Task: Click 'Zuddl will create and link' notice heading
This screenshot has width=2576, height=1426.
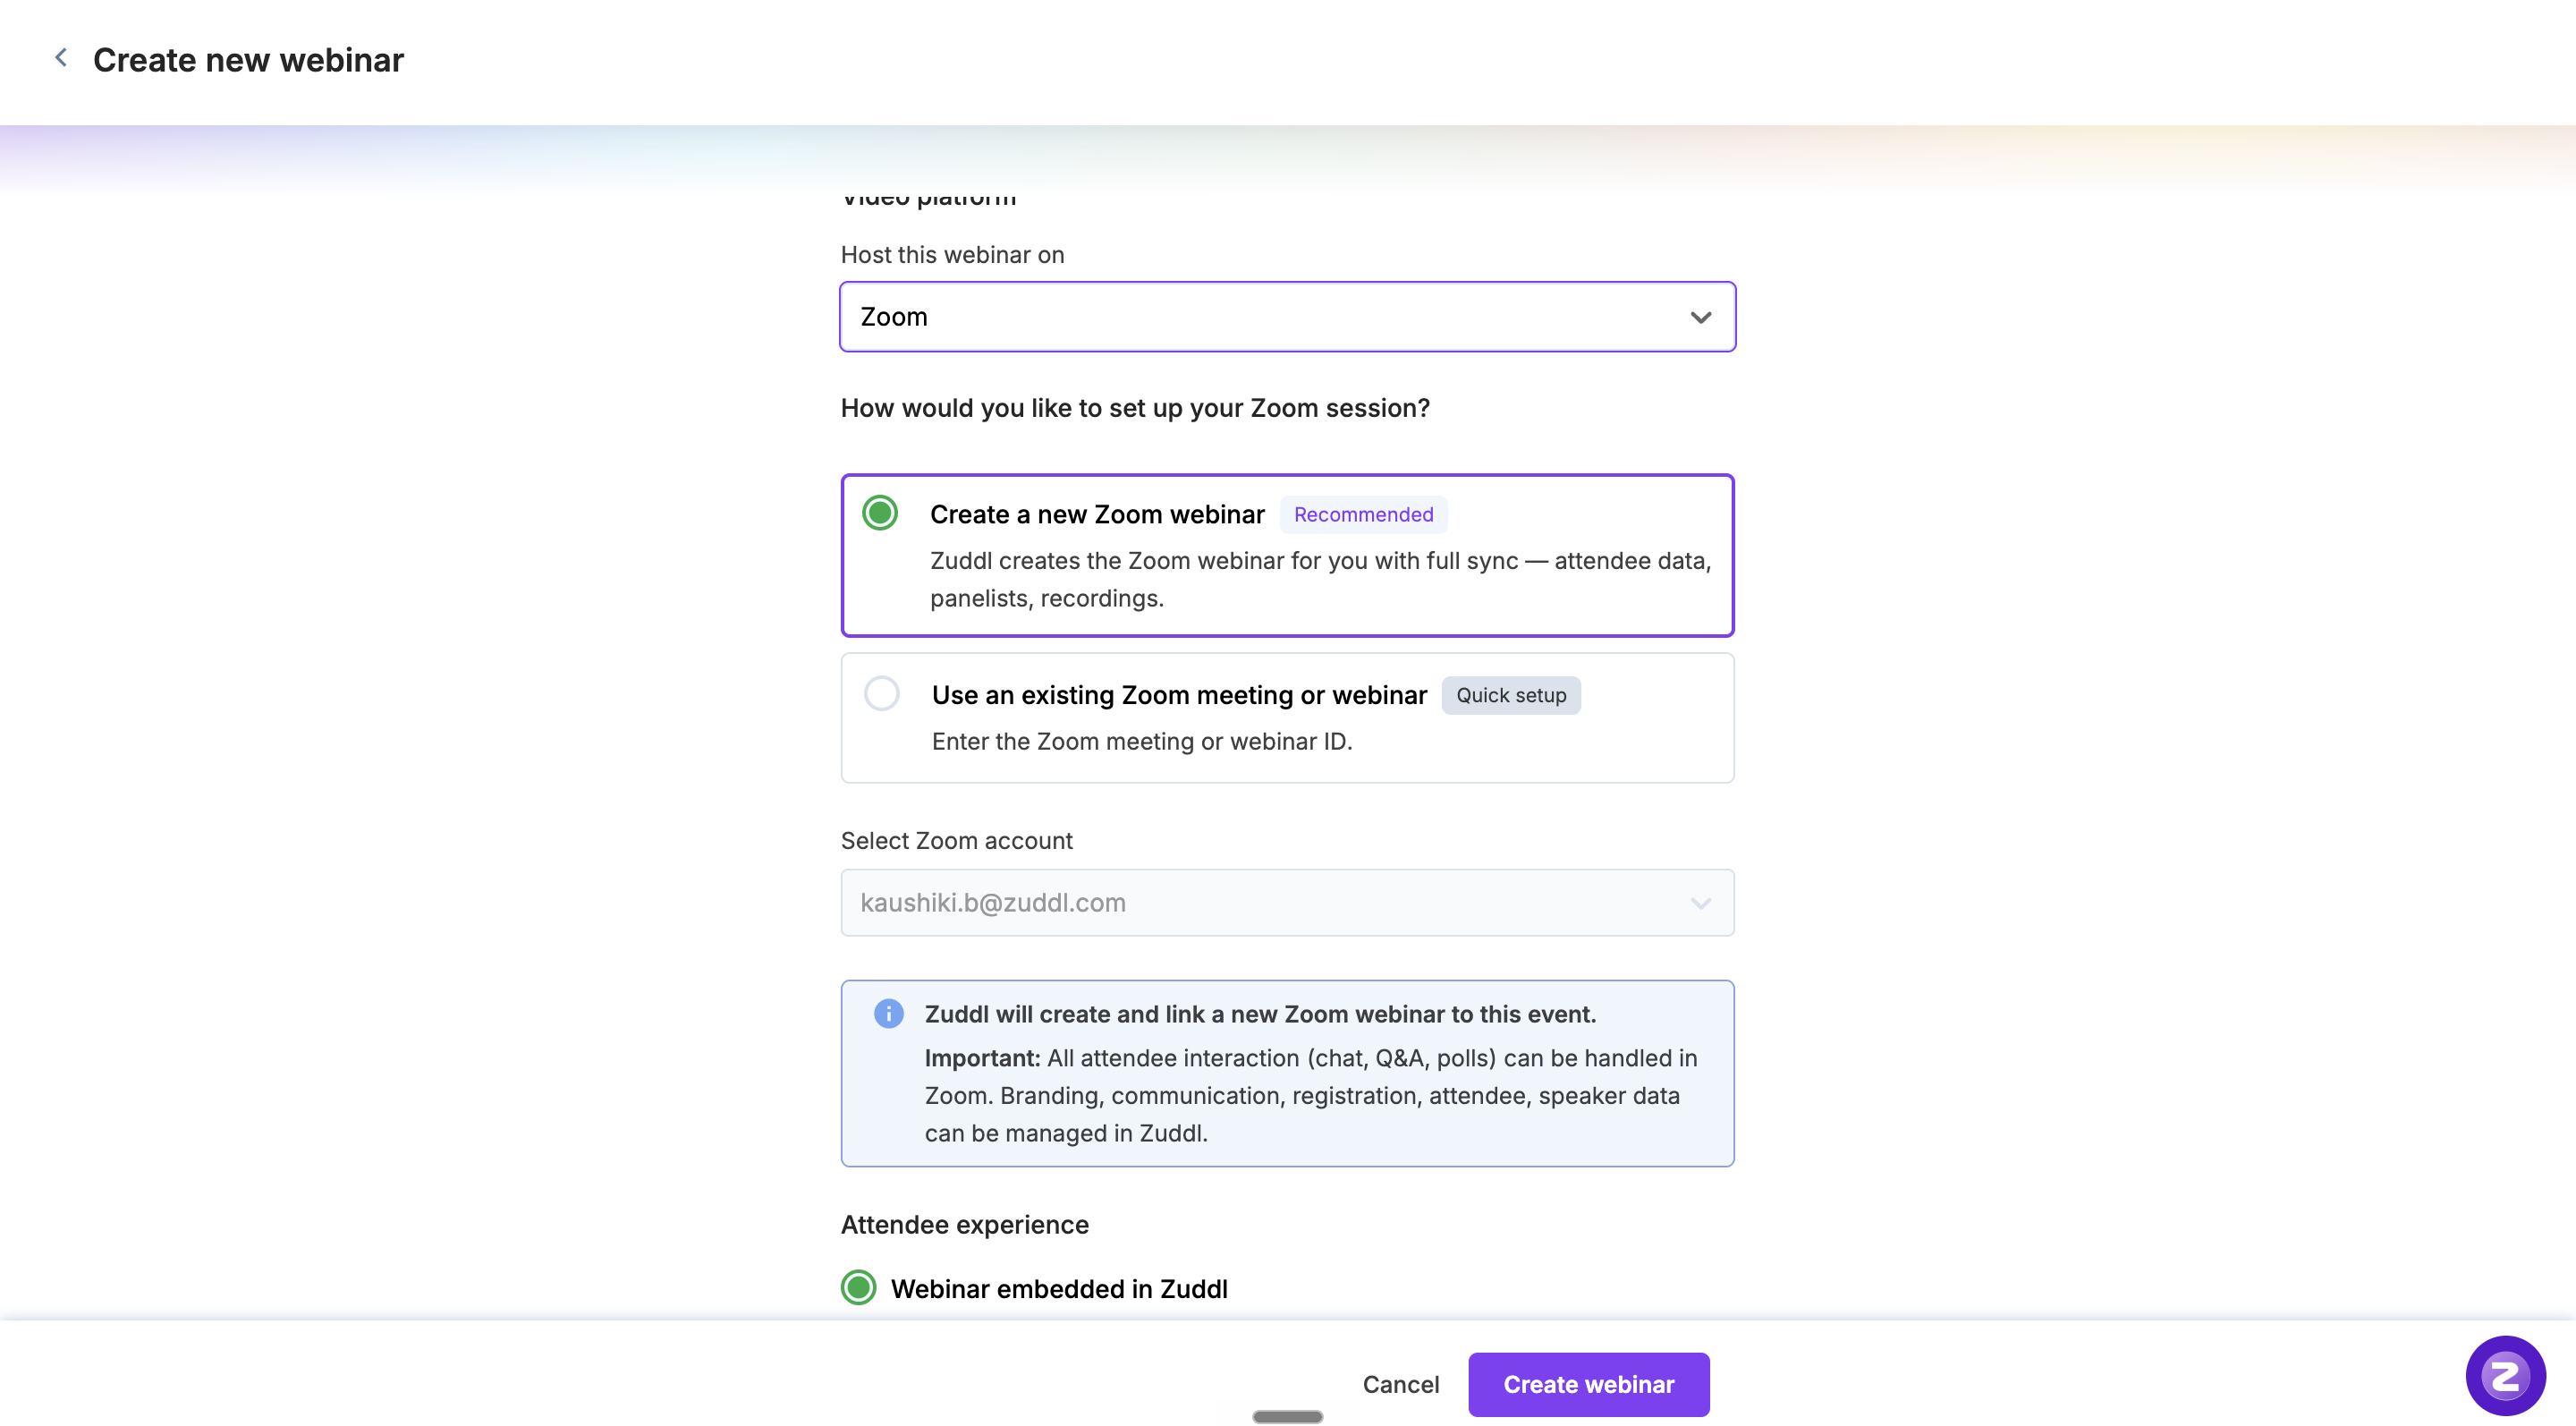Action: click(x=1260, y=1014)
